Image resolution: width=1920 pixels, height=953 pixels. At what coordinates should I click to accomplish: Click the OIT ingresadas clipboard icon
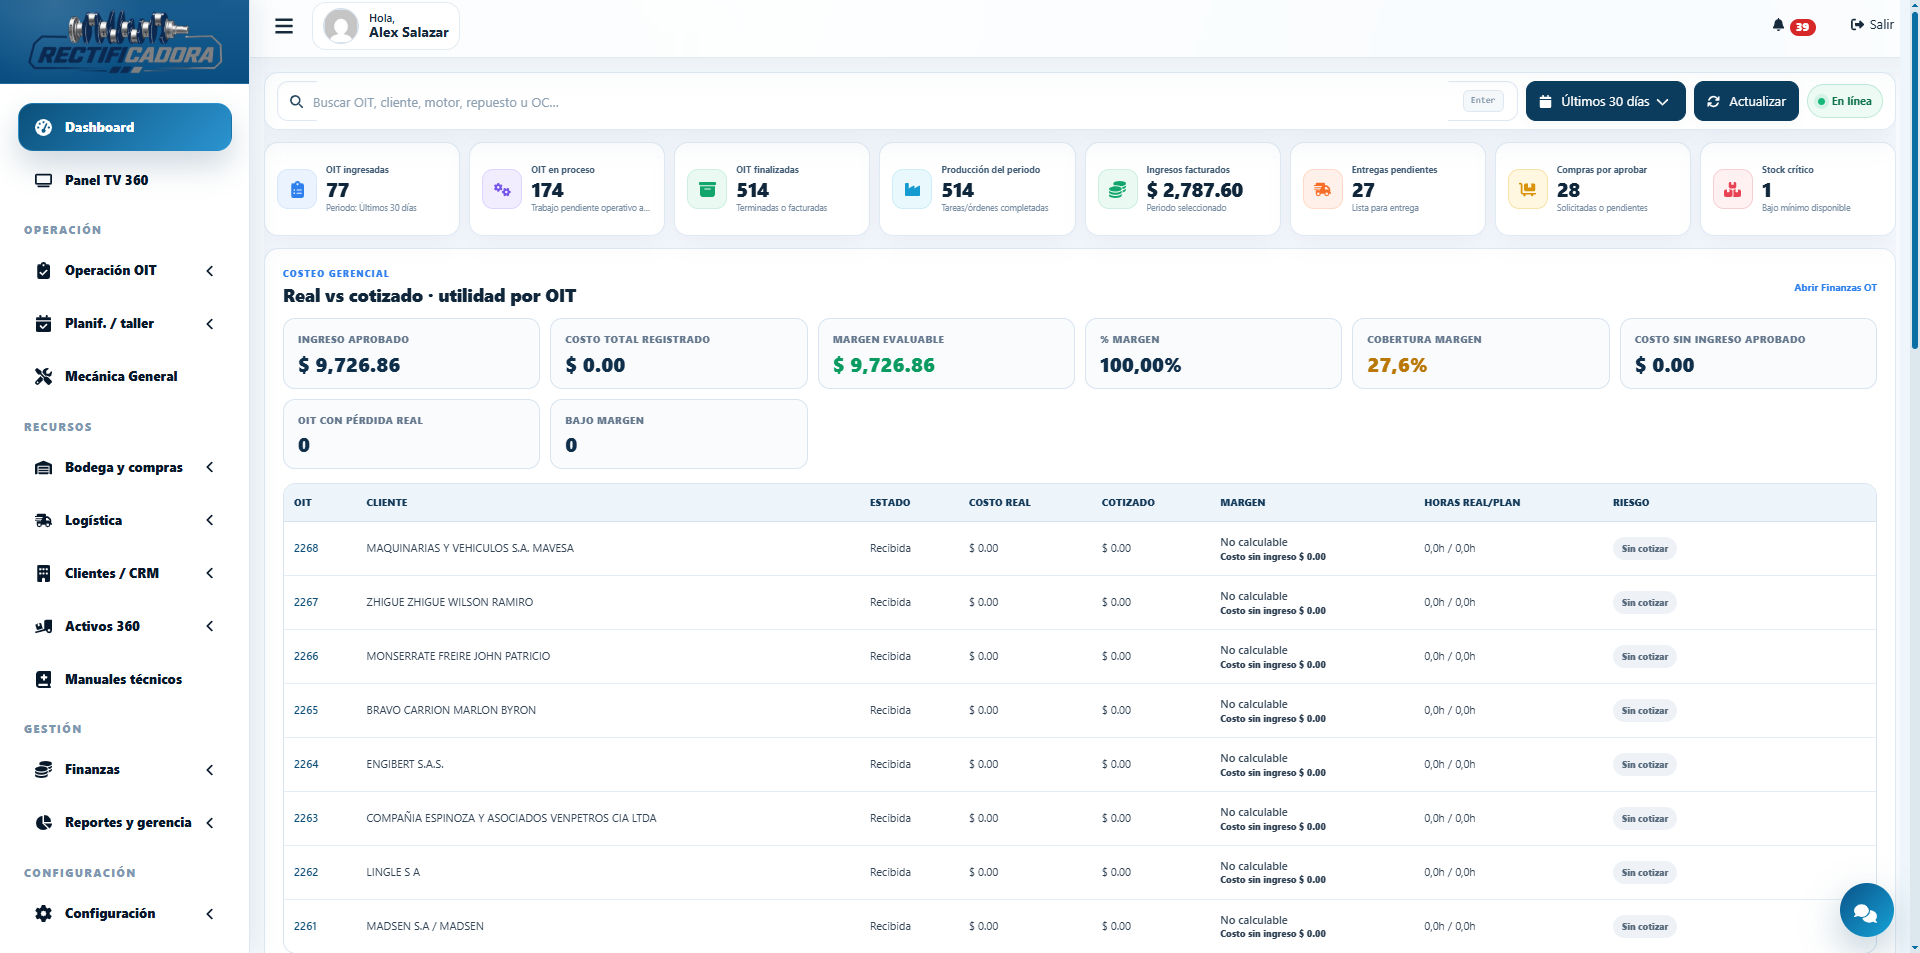click(x=297, y=189)
